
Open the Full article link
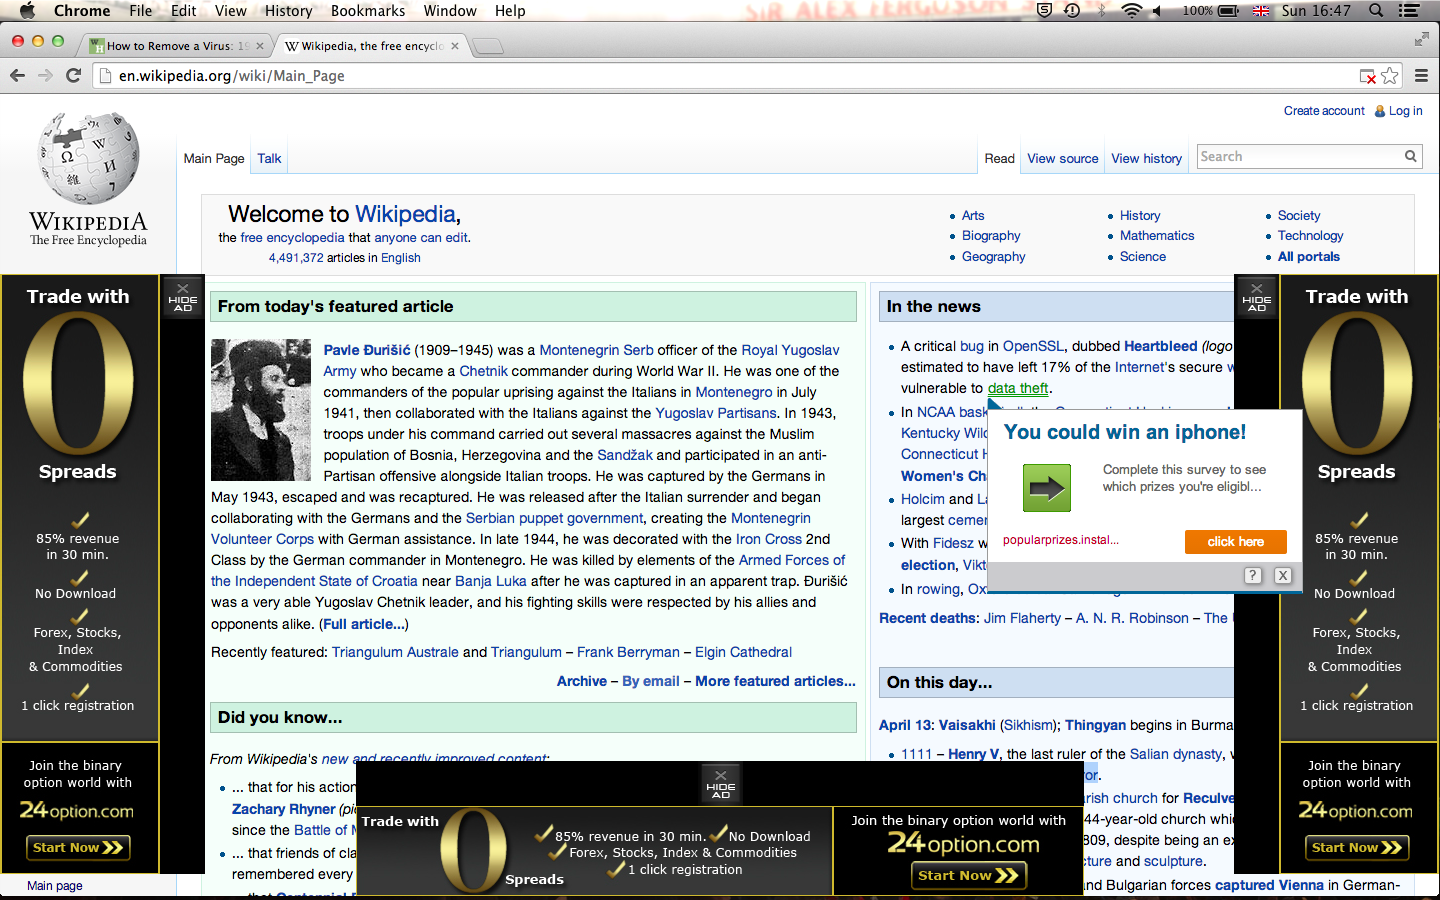(x=364, y=624)
